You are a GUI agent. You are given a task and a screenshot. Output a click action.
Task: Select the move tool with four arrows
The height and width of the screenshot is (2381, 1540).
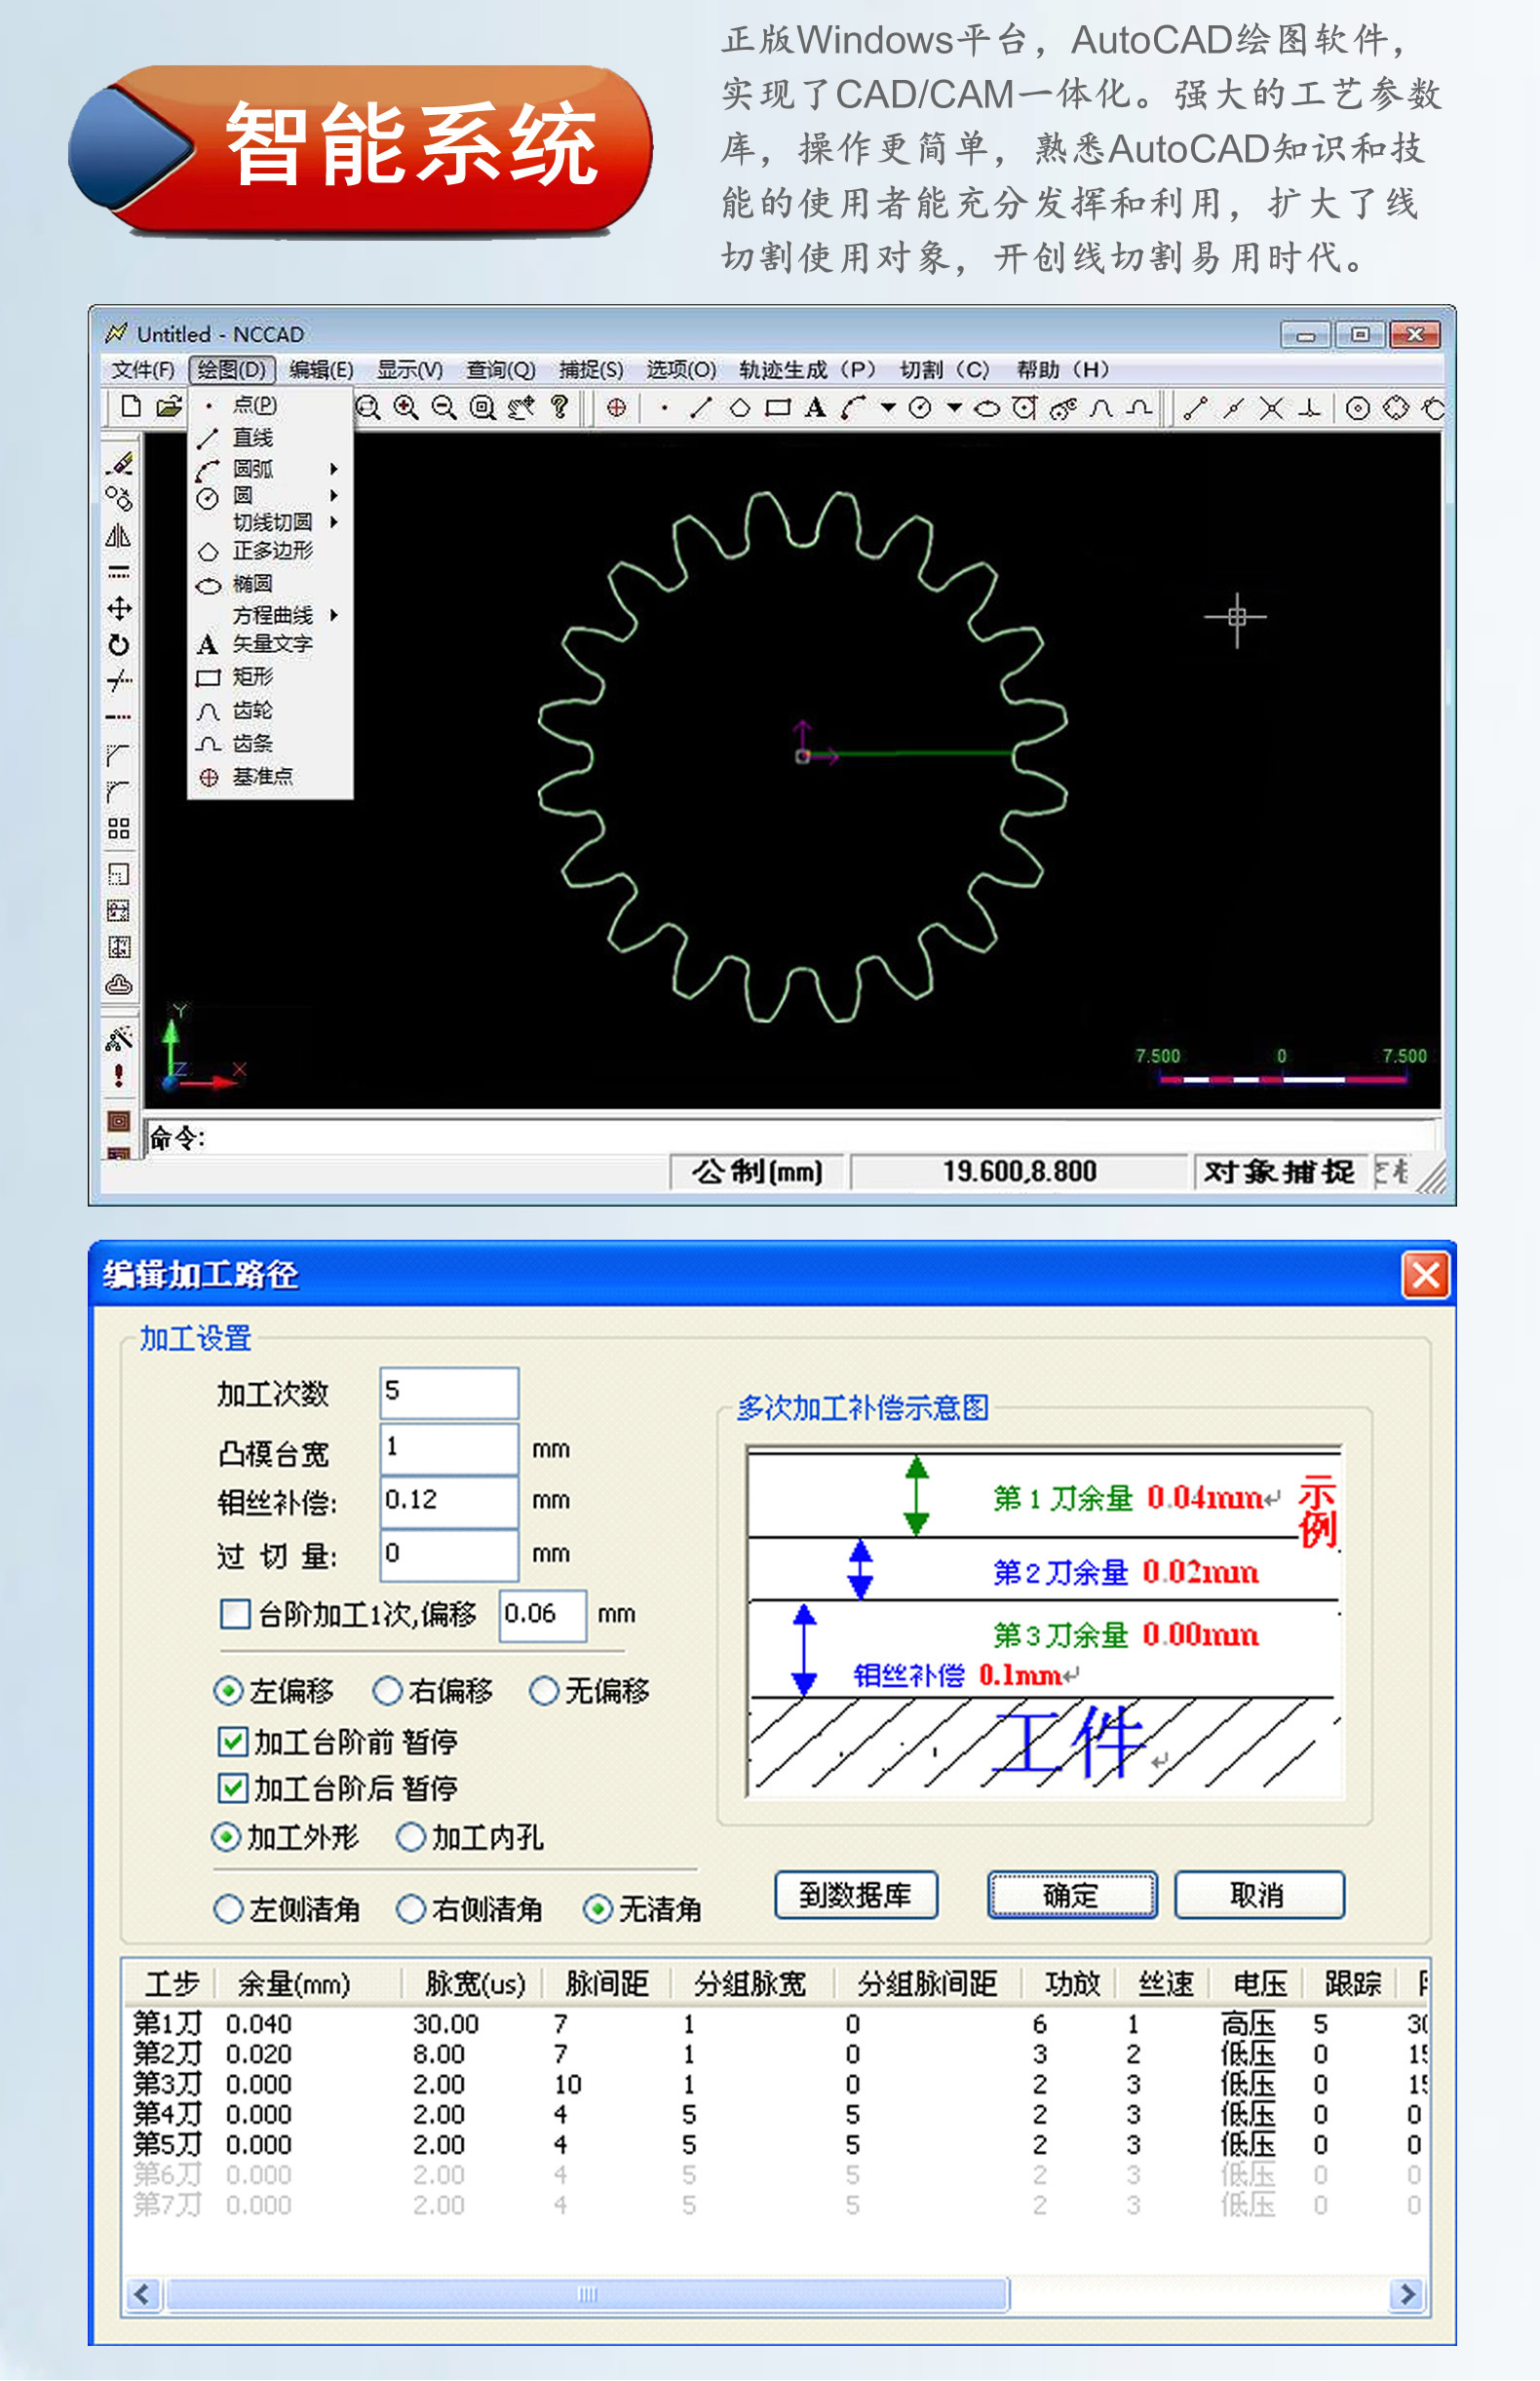tap(119, 608)
